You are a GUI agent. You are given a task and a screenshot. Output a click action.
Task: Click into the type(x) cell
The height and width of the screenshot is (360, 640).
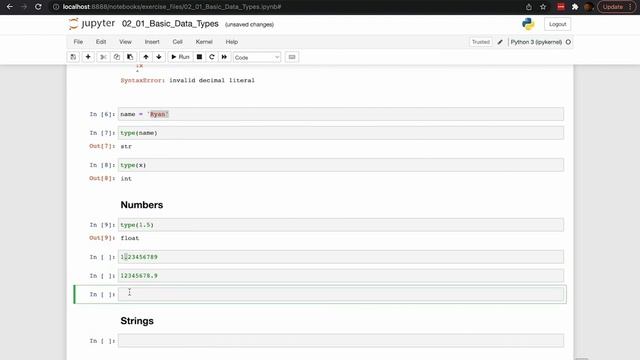coord(341,165)
